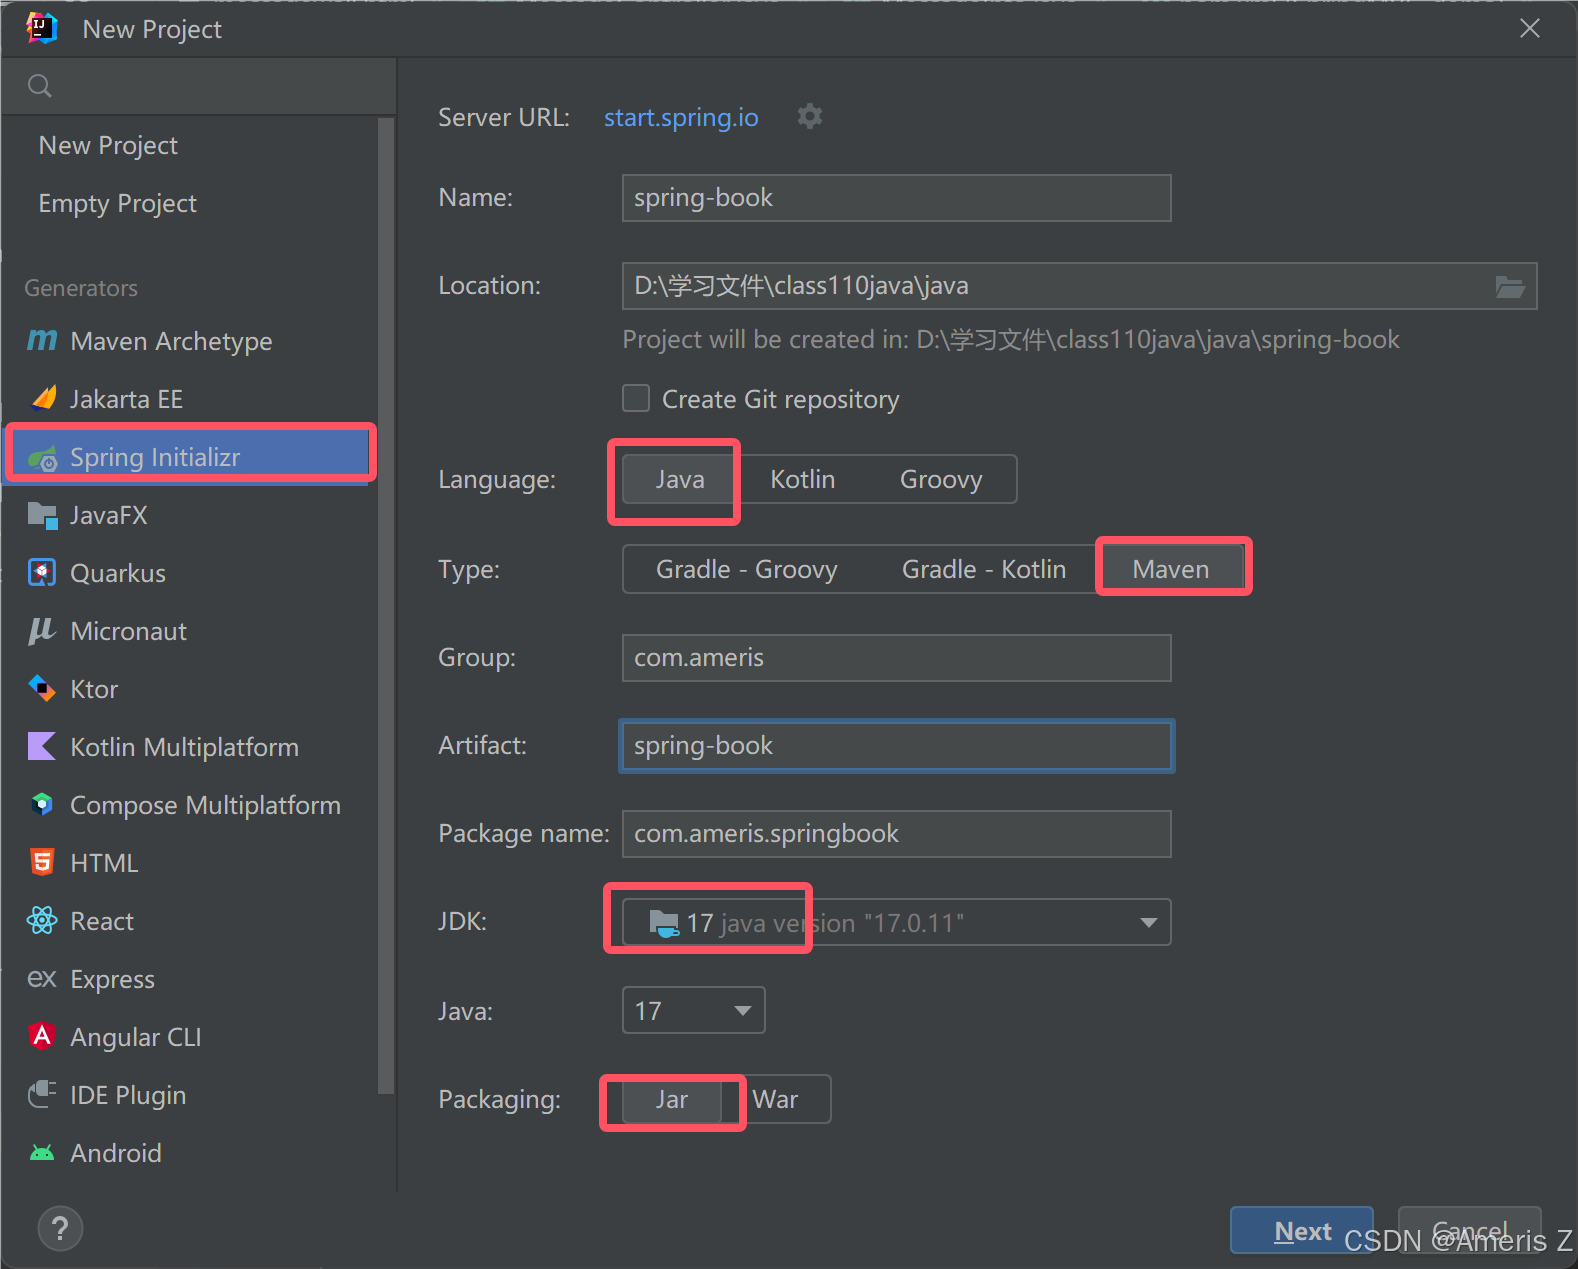
Task: Click the Next button
Action: pos(1302,1231)
